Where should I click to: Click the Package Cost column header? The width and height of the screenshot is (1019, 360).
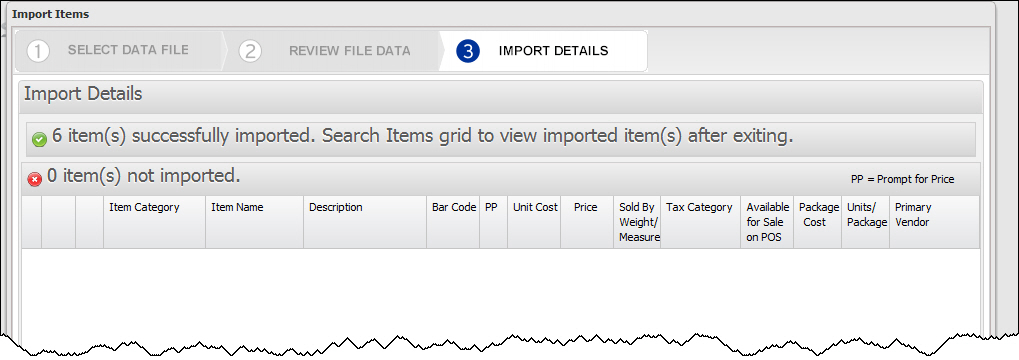[x=818, y=222]
